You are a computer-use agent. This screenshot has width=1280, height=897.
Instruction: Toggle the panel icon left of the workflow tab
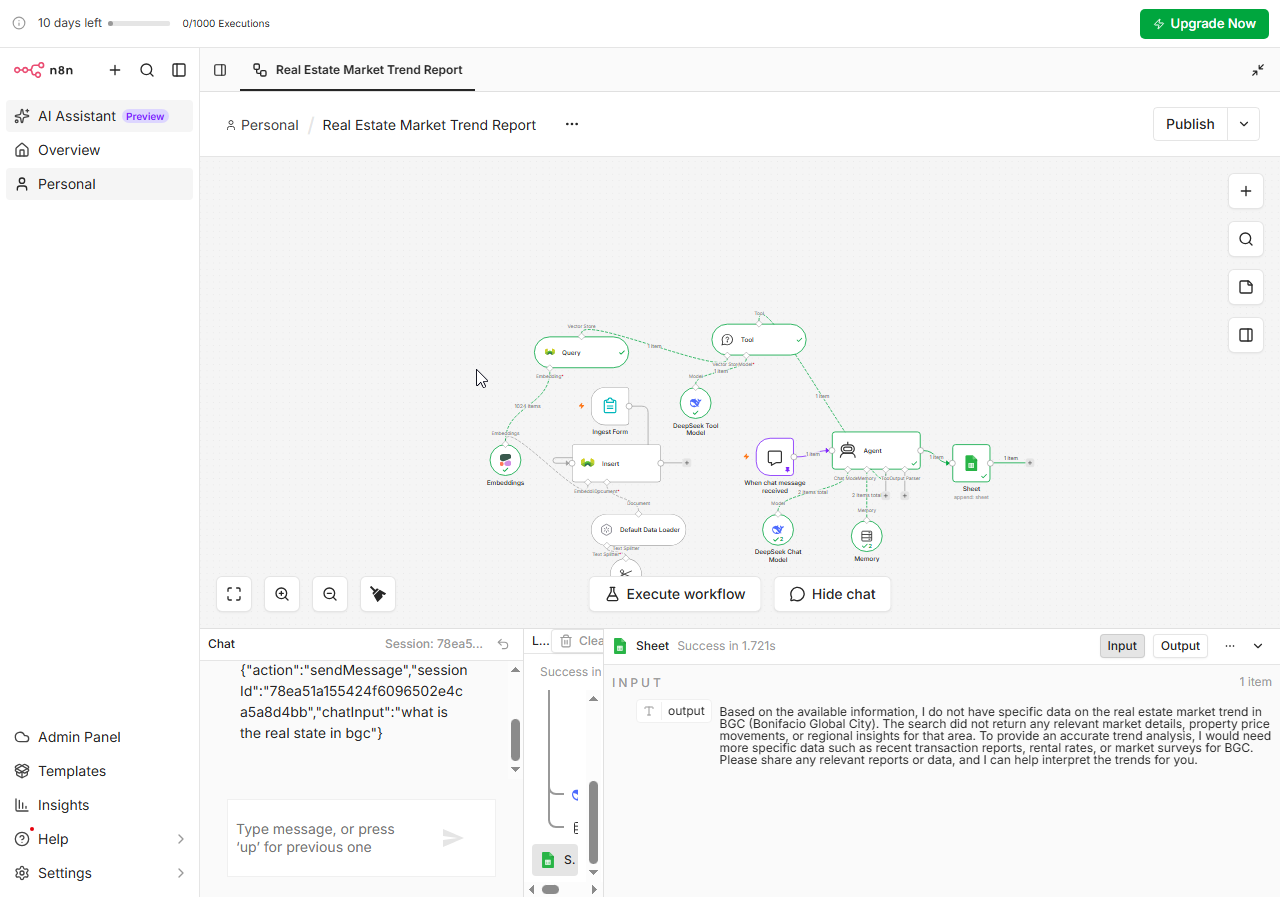[x=220, y=70]
